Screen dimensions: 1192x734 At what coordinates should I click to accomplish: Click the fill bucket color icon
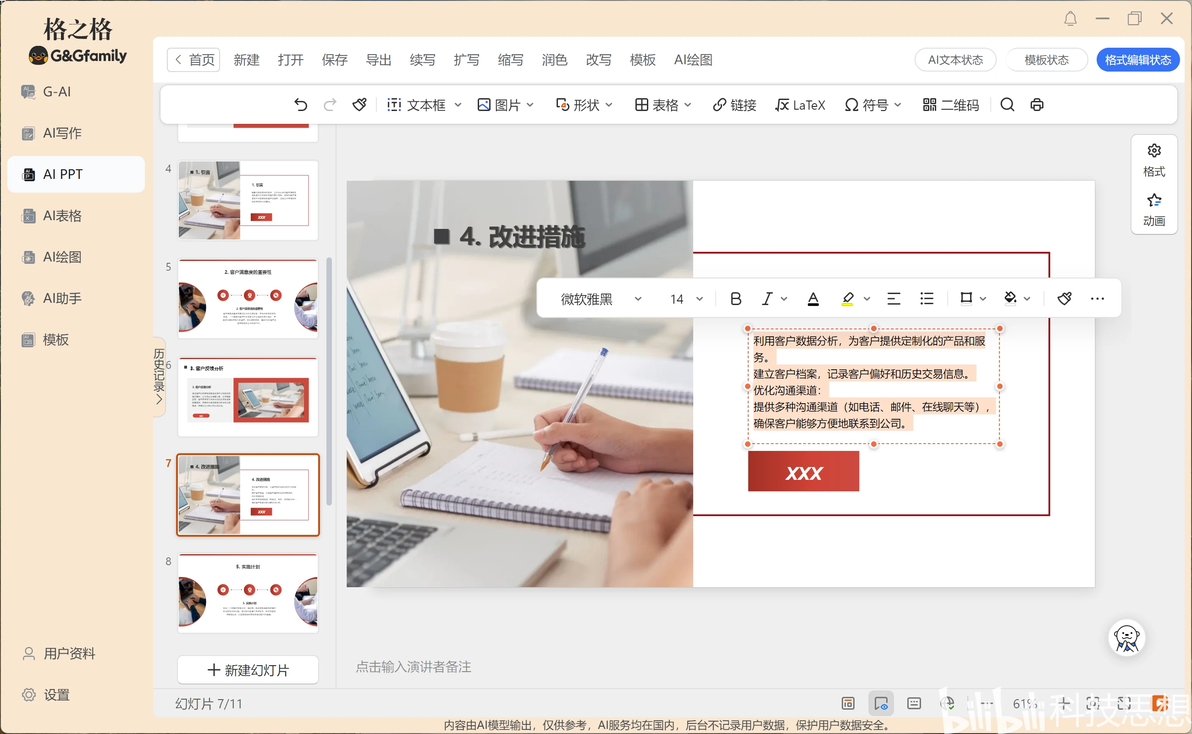click(x=1010, y=299)
